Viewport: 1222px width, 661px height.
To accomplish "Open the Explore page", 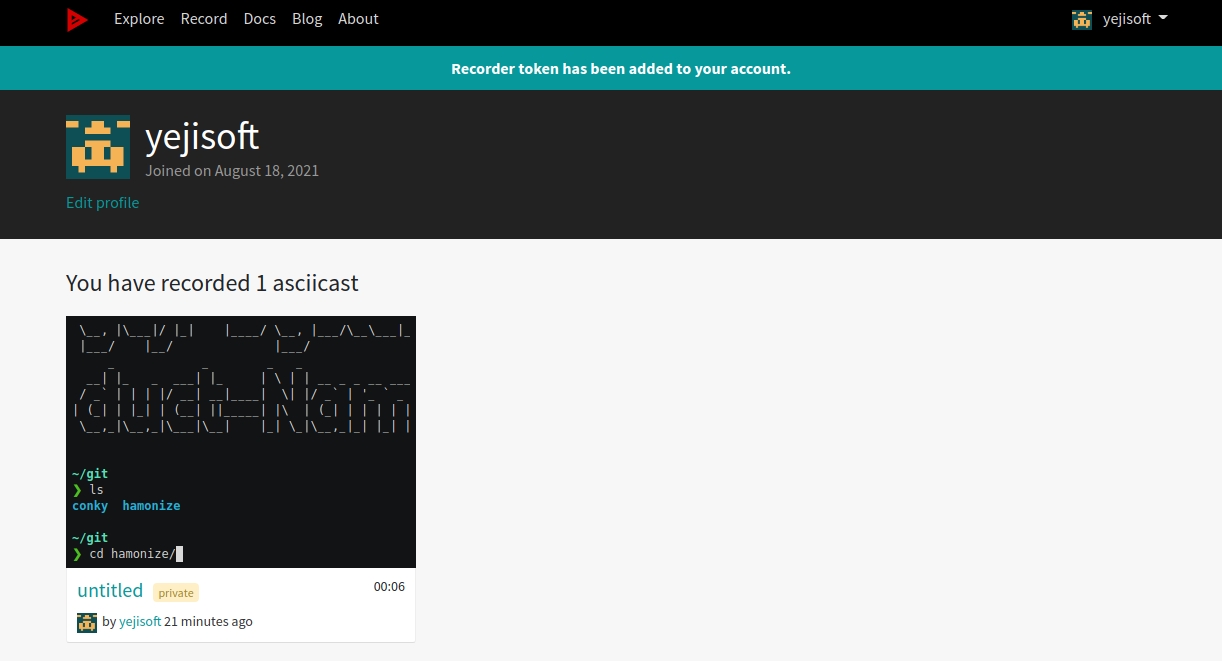I will [x=139, y=19].
